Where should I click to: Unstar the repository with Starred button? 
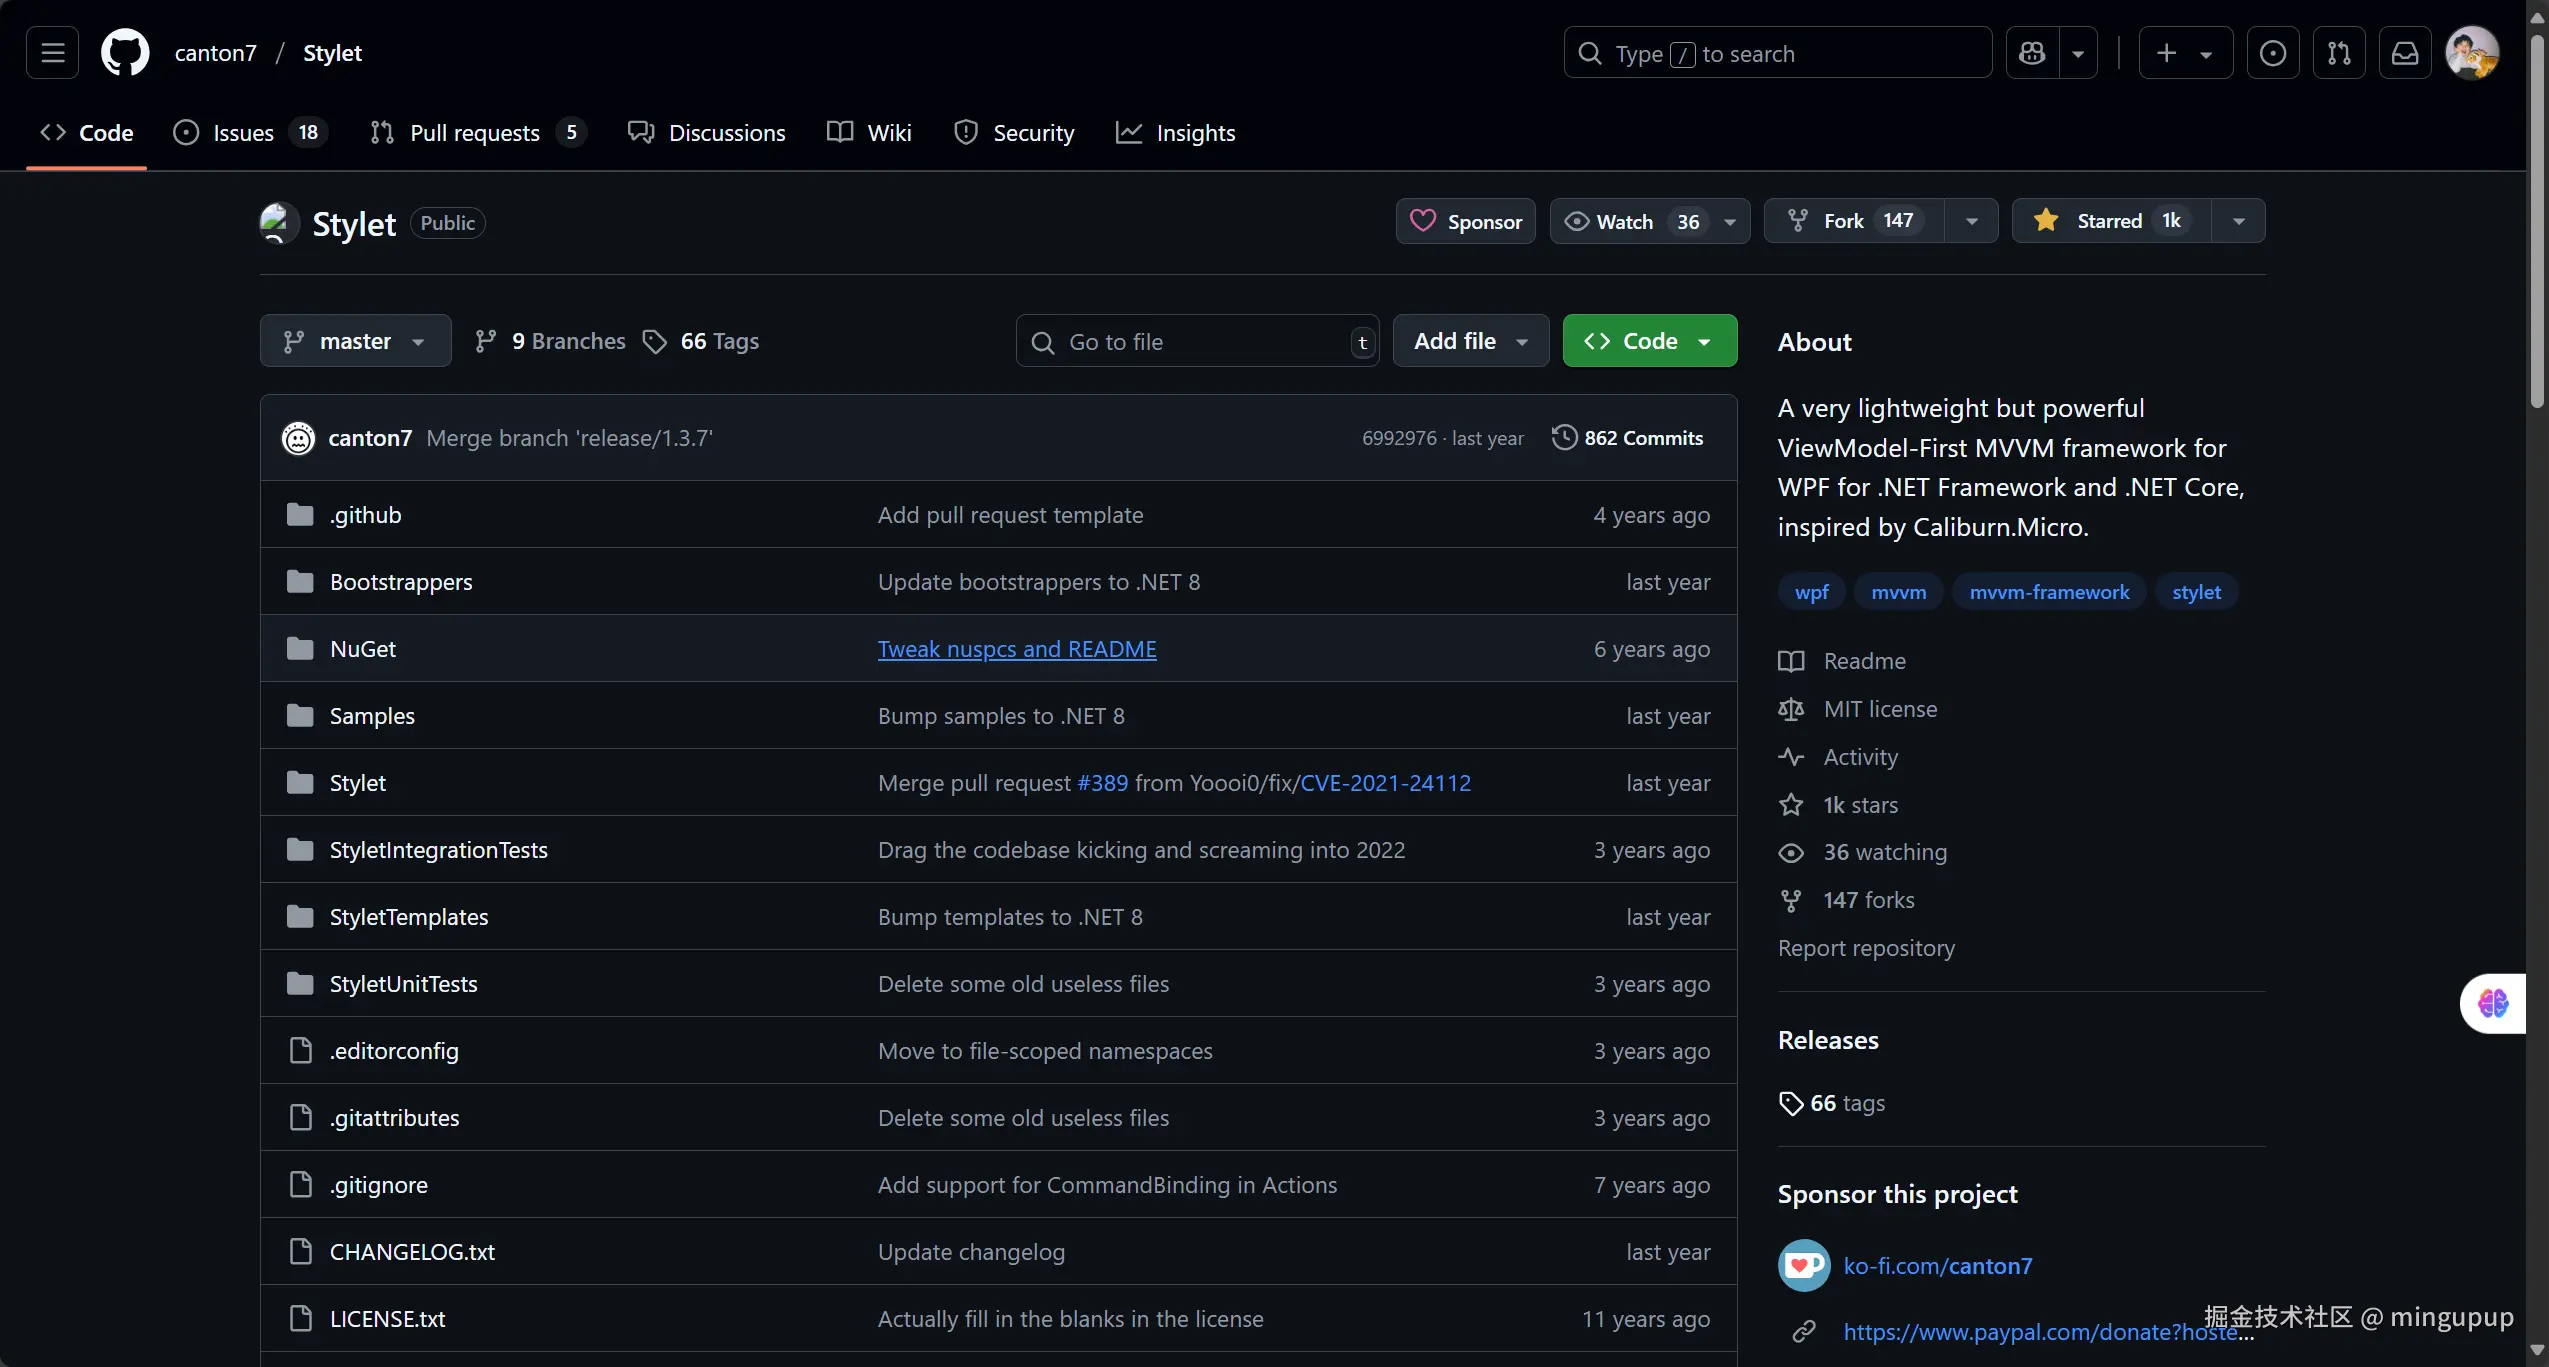point(2112,221)
